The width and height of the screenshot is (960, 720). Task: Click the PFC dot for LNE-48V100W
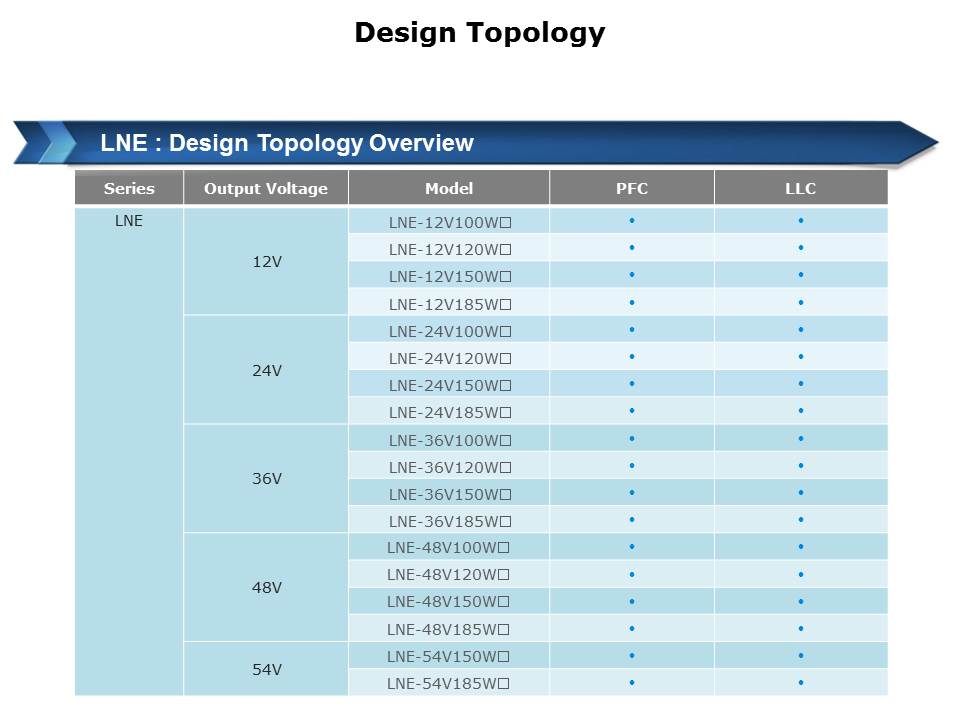pos(632,547)
